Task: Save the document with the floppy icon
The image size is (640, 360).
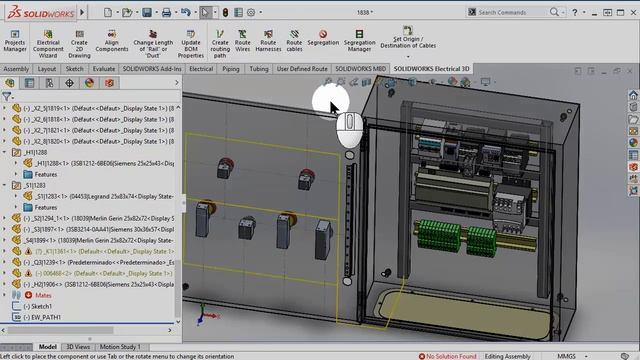Action: [x=147, y=13]
